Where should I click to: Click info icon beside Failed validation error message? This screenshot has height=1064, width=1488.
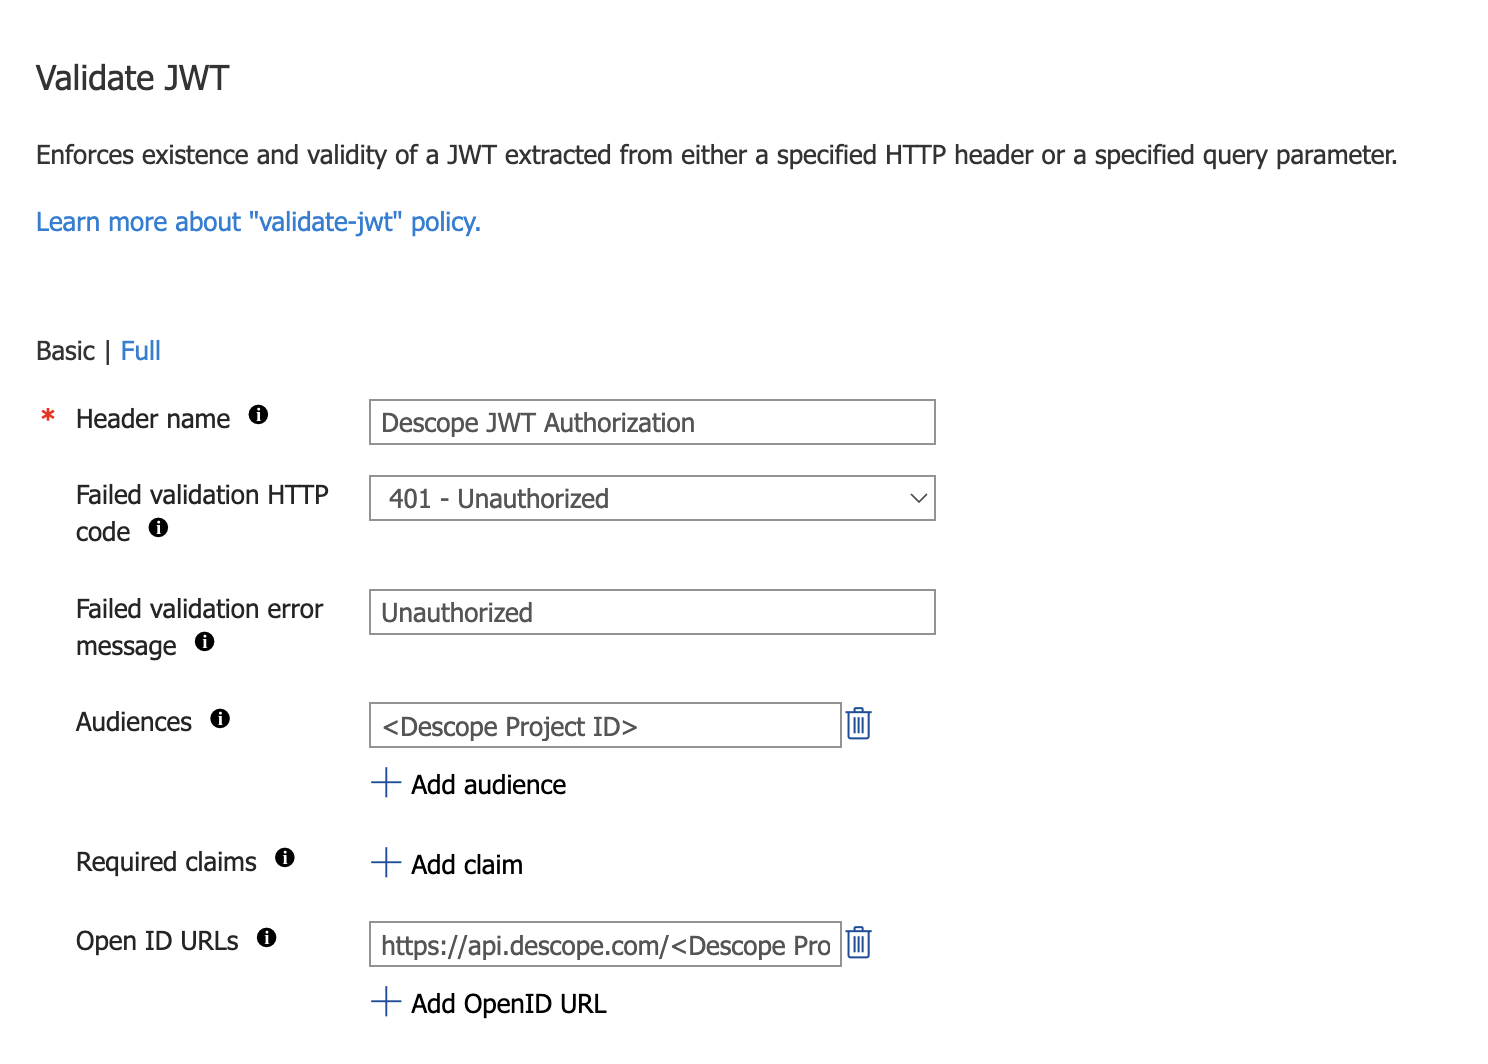click(205, 642)
